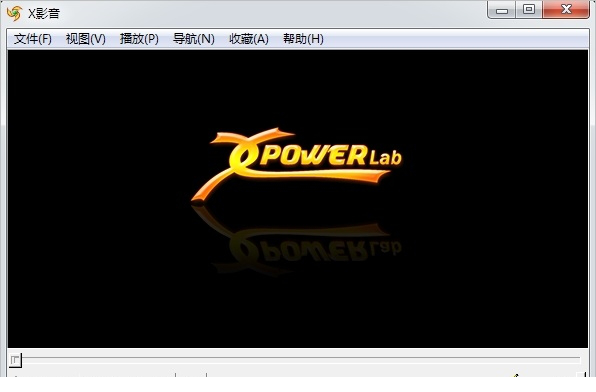Open the 视图(V) menu
The height and width of the screenshot is (392, 596).
click(x=86, y=39)
